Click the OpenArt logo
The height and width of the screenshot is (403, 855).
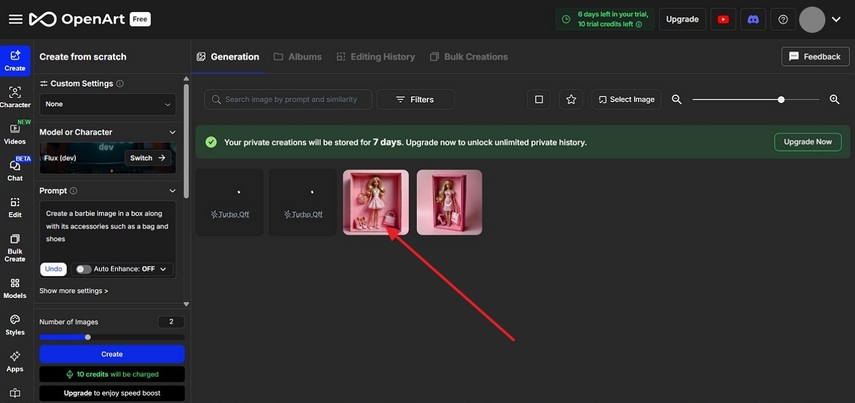click(79, 19)
